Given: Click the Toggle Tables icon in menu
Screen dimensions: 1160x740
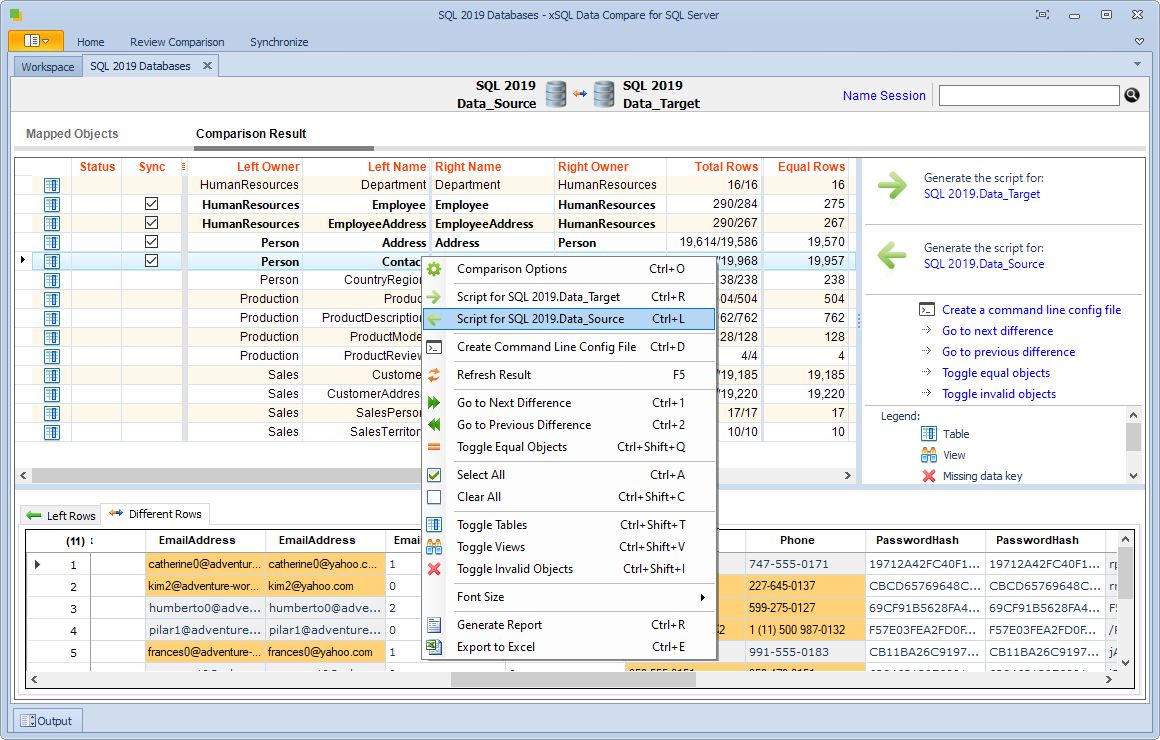Looking at the screenshot, I should click(434, 525).
